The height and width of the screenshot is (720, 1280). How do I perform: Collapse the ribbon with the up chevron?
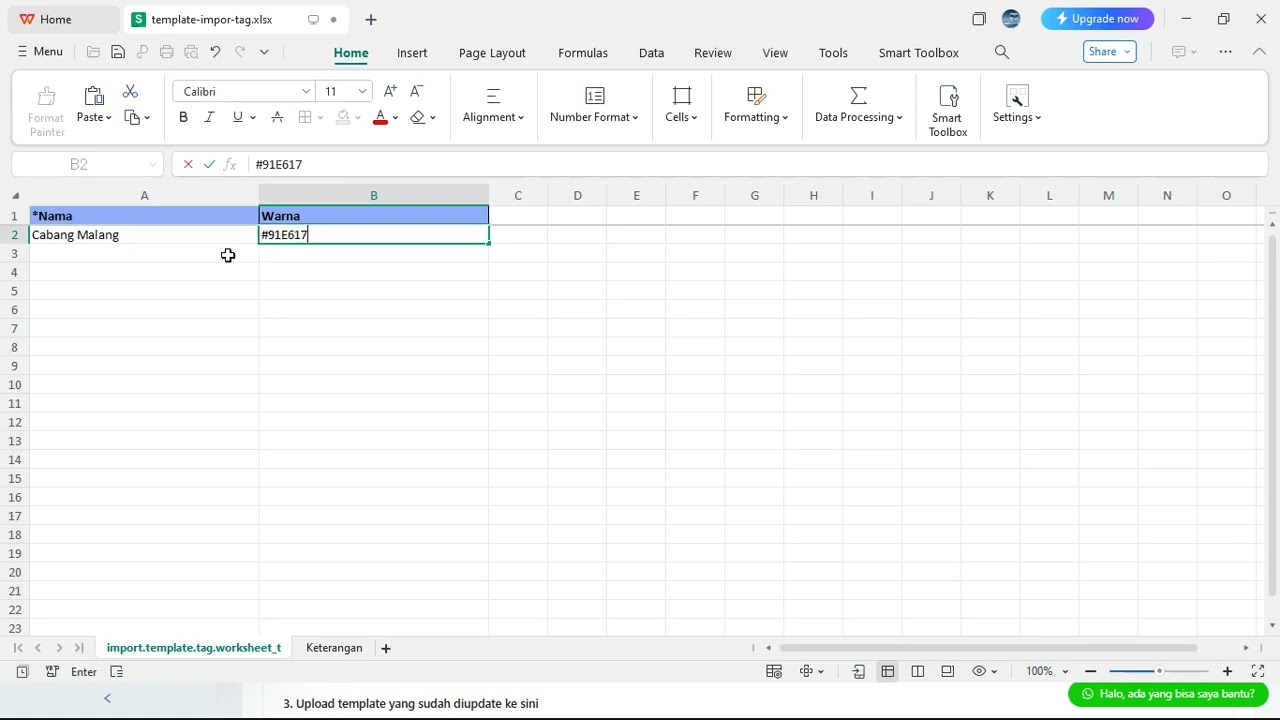(x=1259, y=52)
